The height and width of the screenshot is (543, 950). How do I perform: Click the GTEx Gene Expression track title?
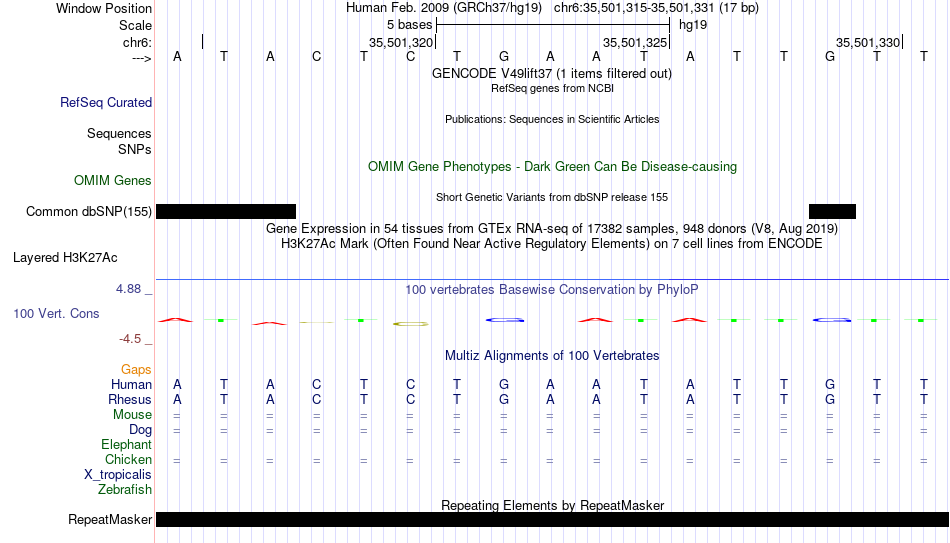[x=552, y=228]
